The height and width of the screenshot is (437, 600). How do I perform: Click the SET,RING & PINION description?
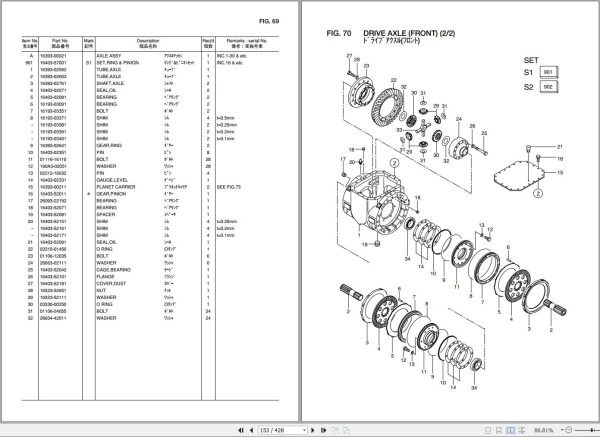(117, 63)
